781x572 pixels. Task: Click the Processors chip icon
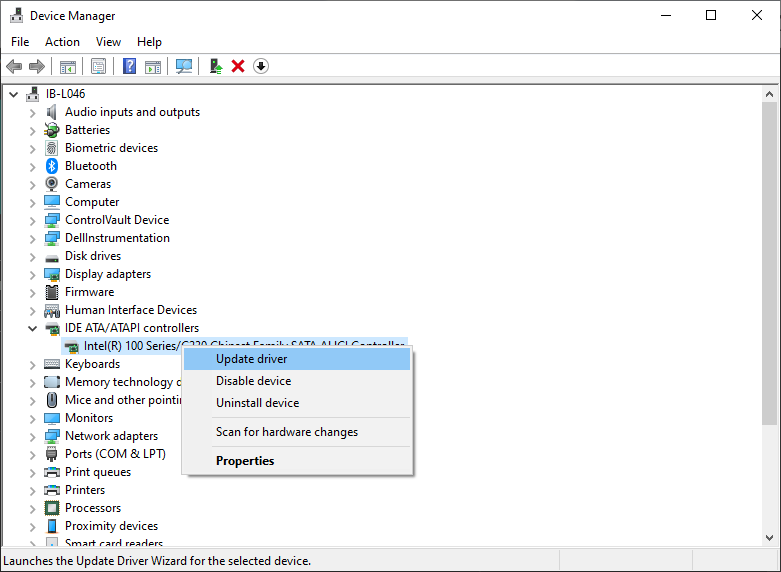52,508
